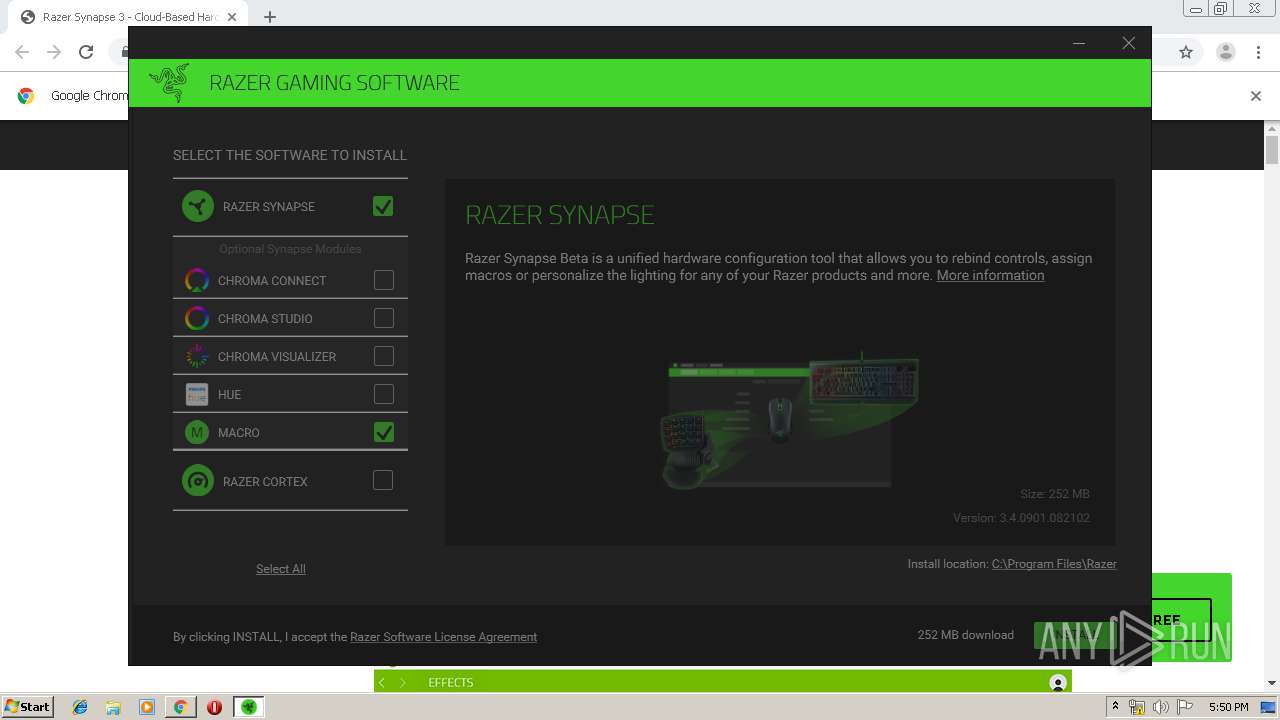Image resolution: width=1280 pixels, height=720 pixels.
Task: Reload the Chrome page
Action: 86,52
